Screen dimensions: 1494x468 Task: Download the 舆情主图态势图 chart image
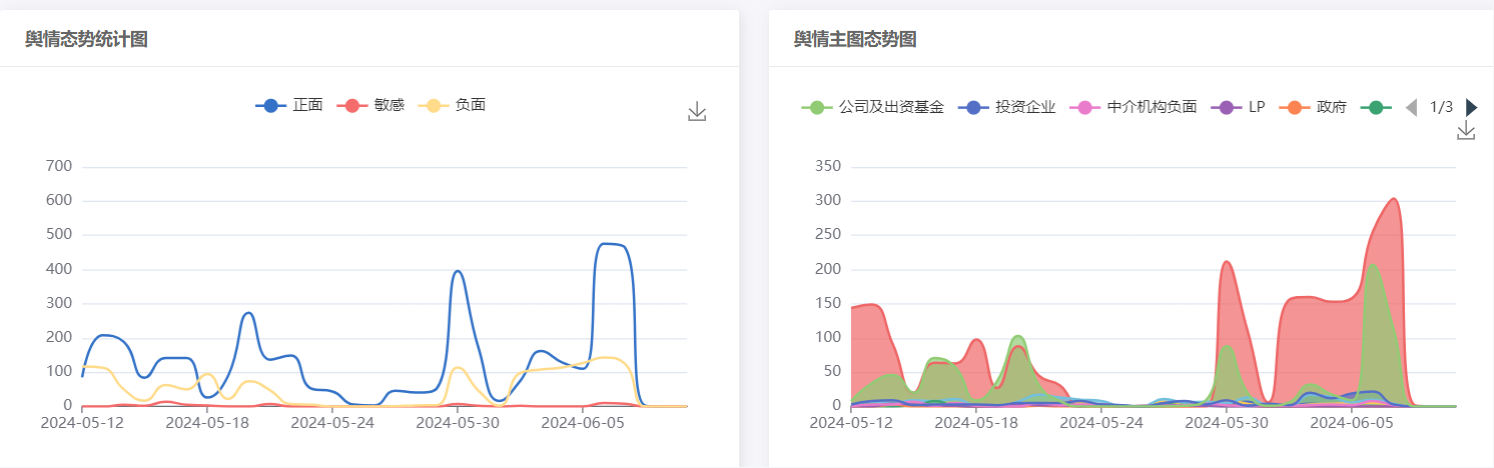tap(1466, 130)
